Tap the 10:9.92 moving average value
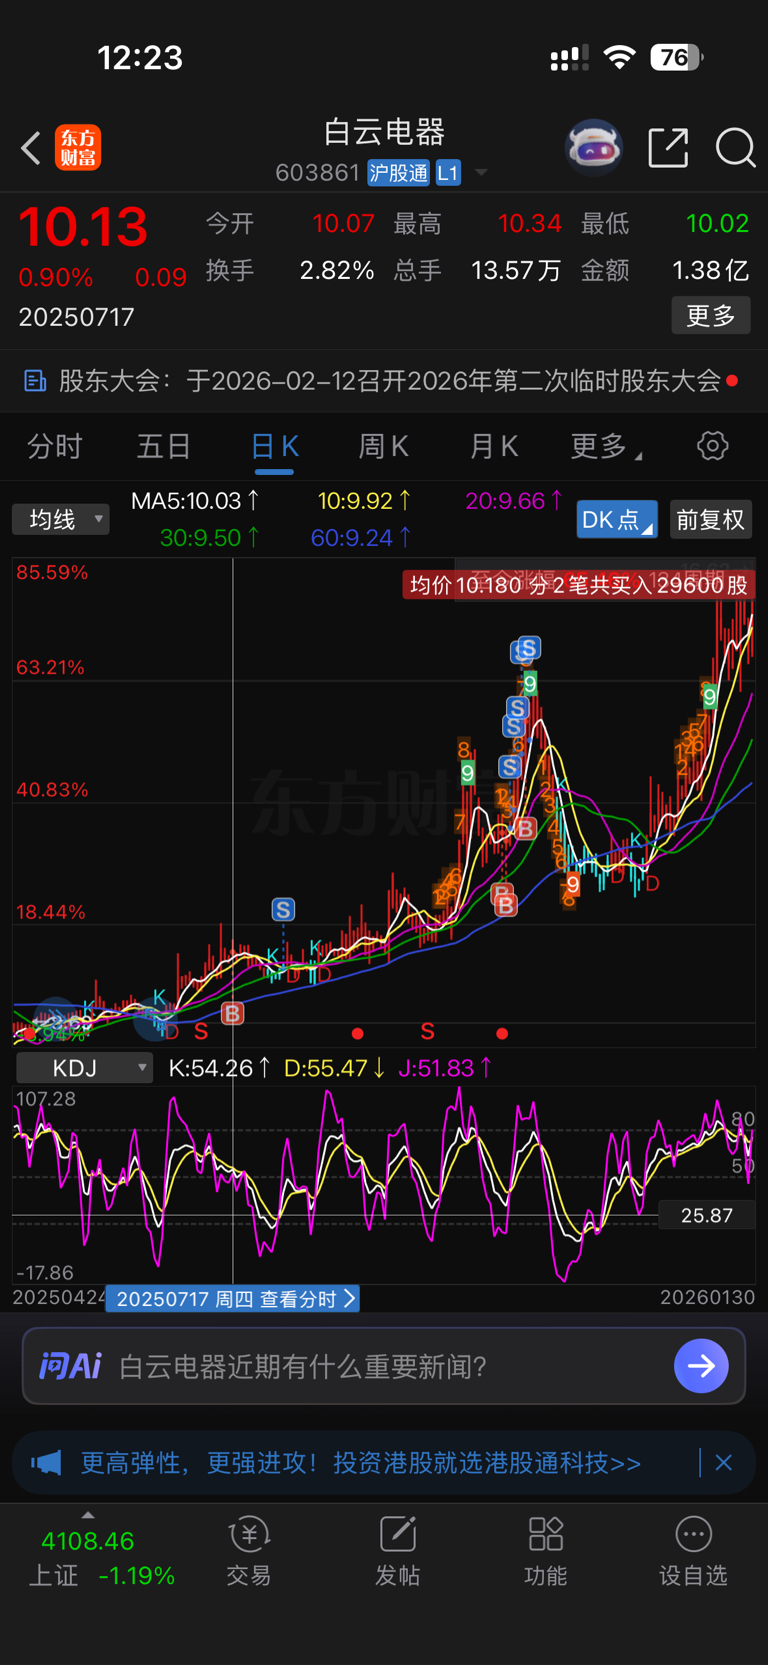 point(364,501)
